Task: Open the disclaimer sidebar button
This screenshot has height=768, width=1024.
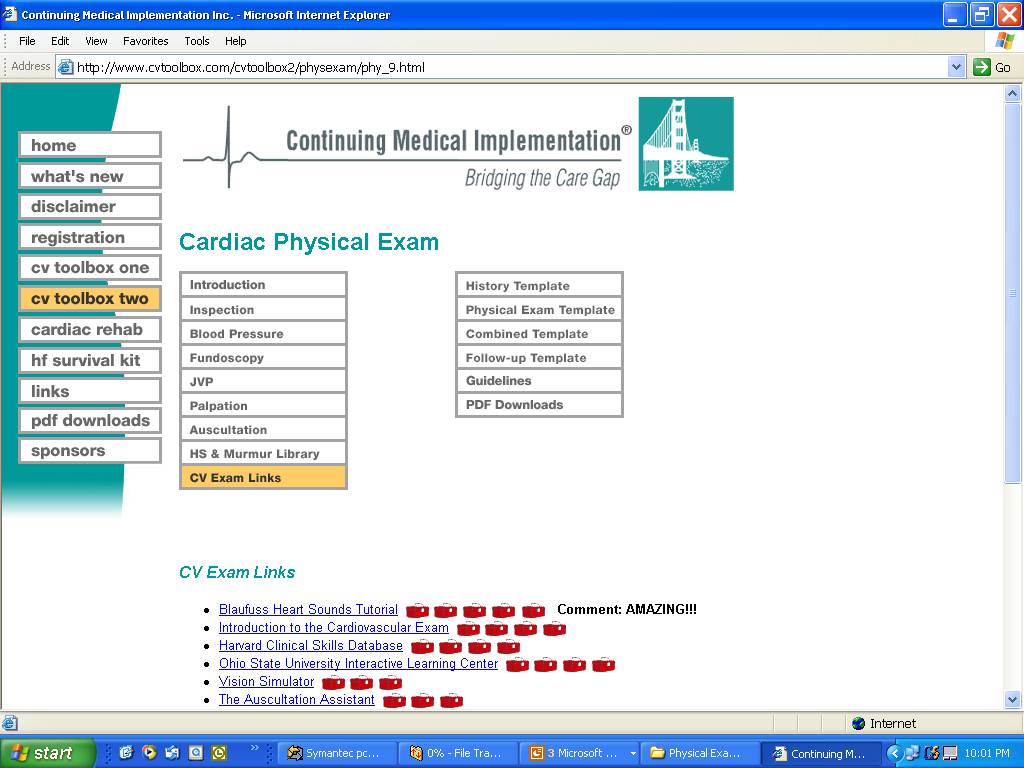Action: [89, 206]
